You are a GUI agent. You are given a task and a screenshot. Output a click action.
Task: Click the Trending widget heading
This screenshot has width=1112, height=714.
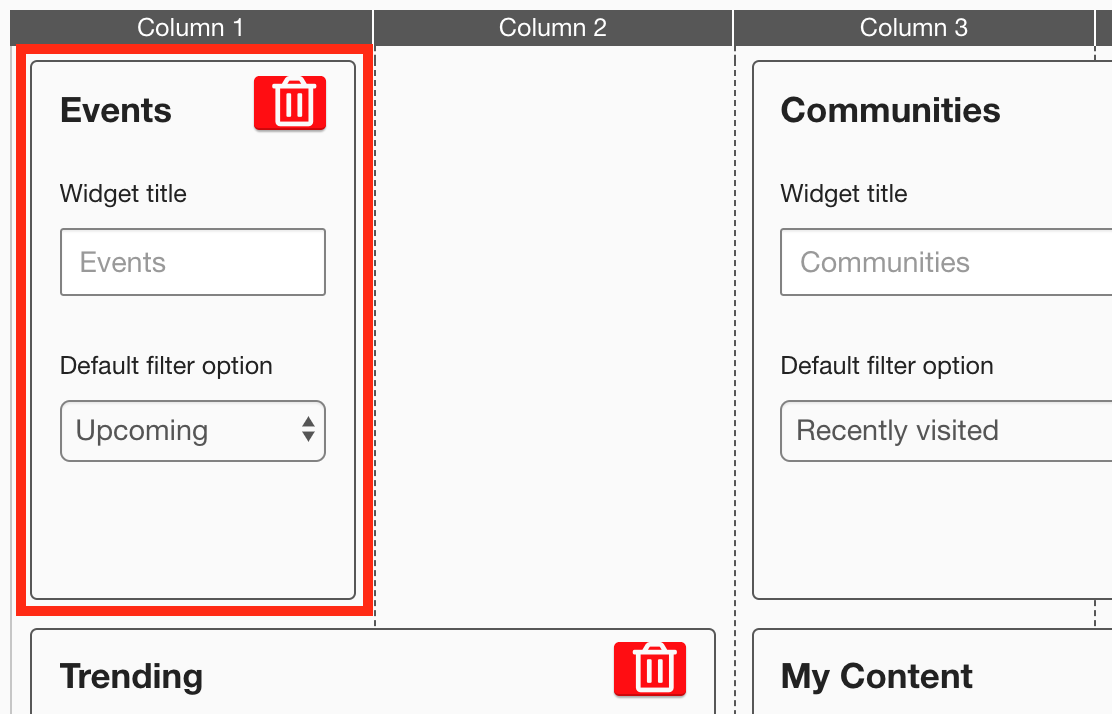coord(131,677)
